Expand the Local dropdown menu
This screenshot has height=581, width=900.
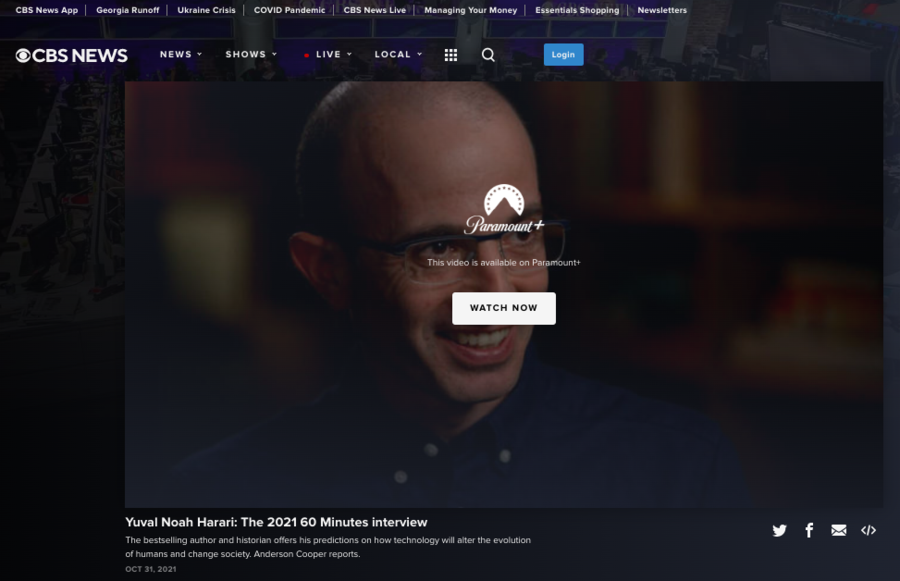click(398, 55)
